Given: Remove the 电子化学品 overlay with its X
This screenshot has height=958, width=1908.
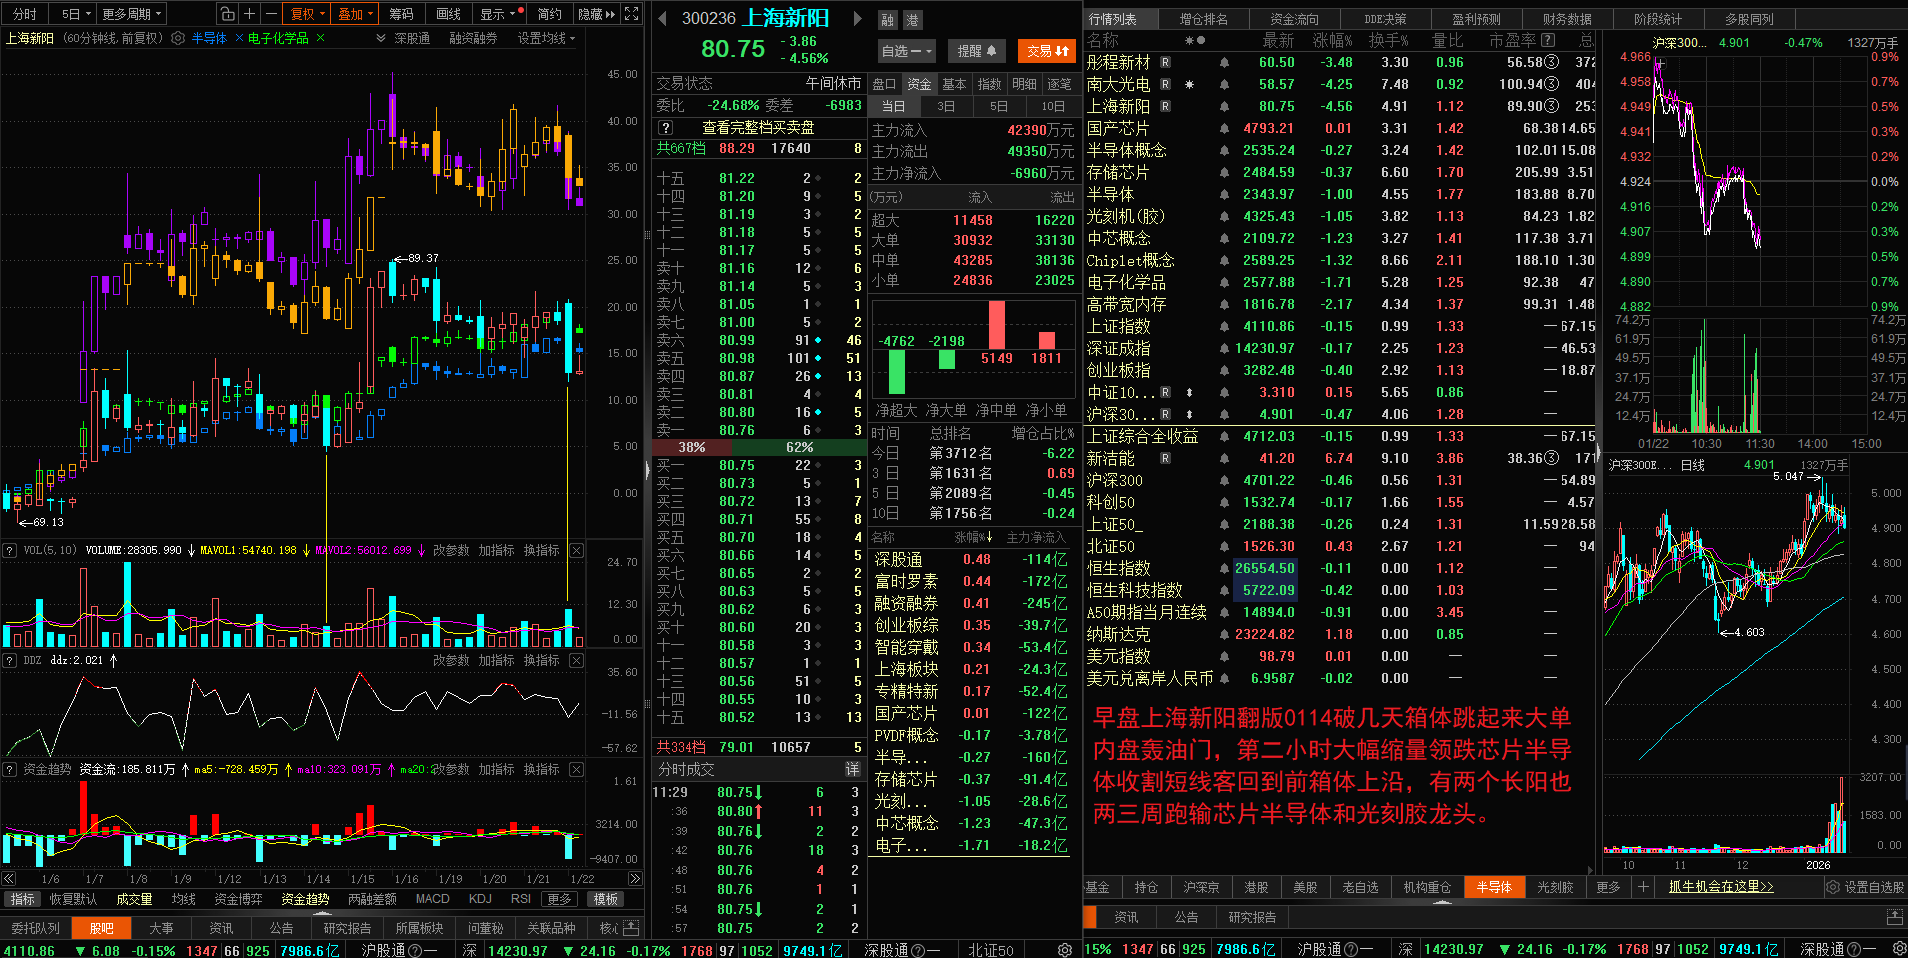Looking at the screenshot, I should [x=320, y=38].
